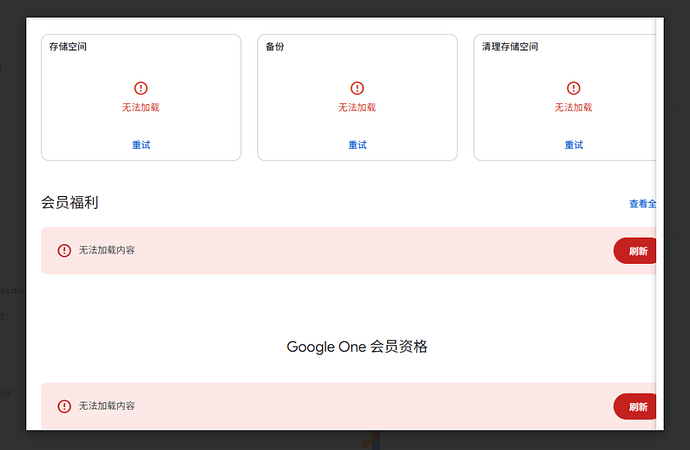The image size is (690, 450).
Task: Click 无法加载 text in 存储空间 card
Action: click(141, 107)
